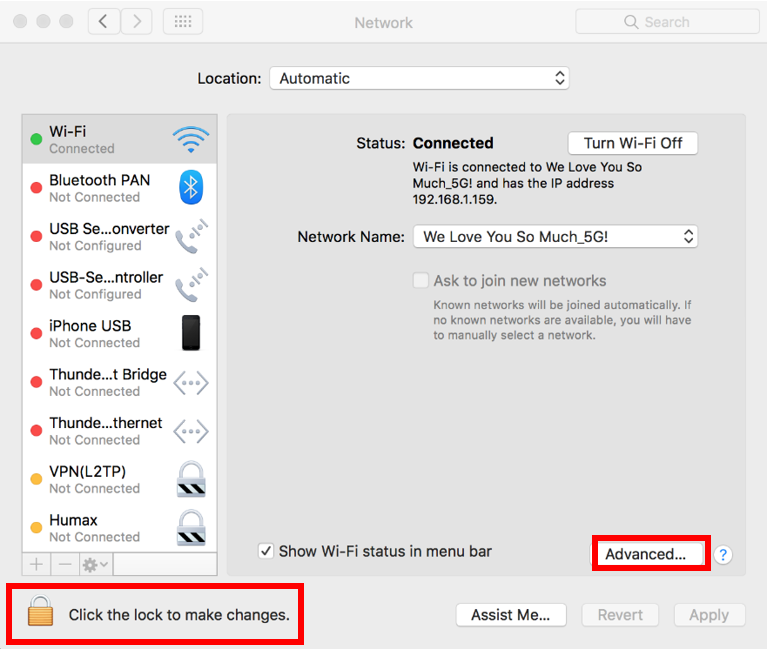Open the Advanced... settings

647,554
